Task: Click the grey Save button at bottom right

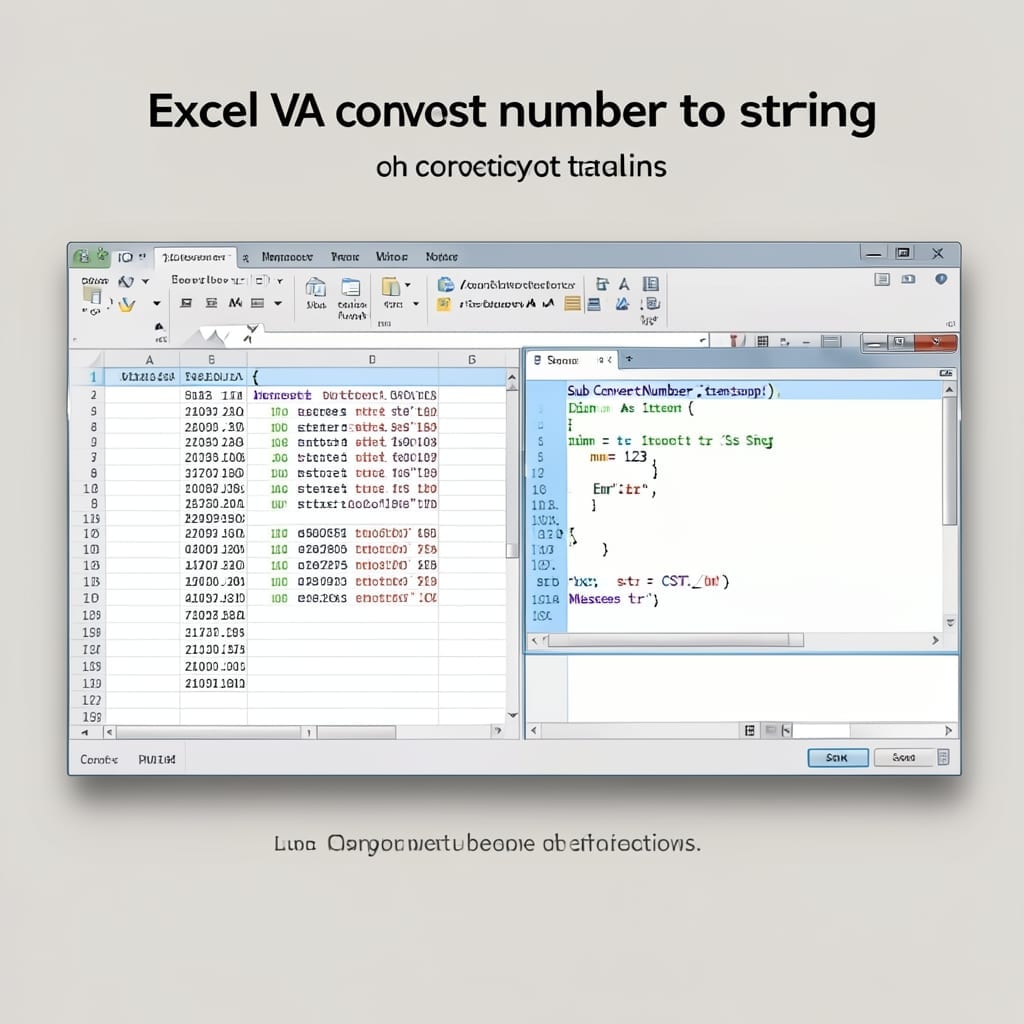Action: [904, 758]
